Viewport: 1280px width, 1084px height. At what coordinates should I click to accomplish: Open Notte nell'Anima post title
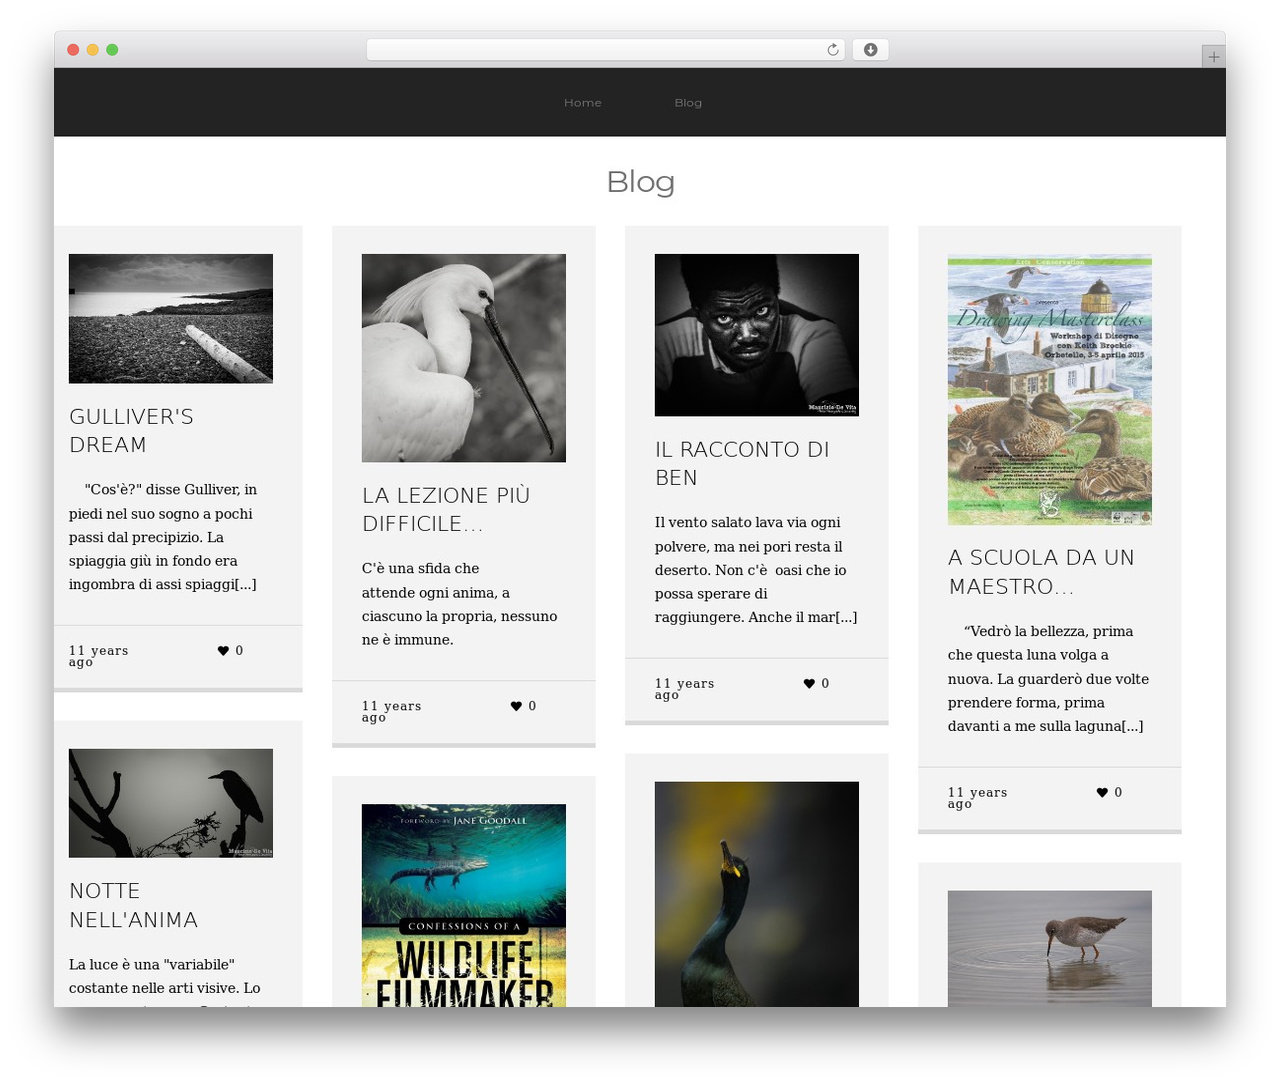(x=133, y=905)
